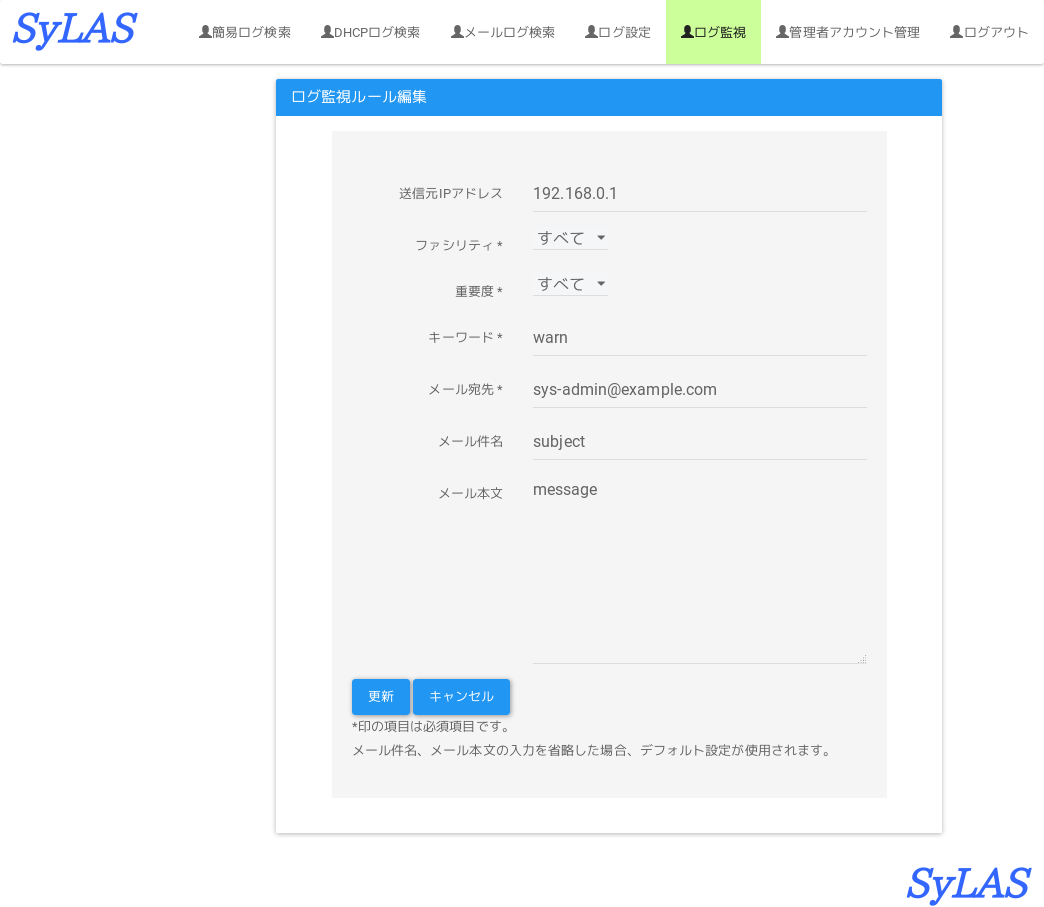Image resolution: width=1044 pixels, height=907 pixels.
Task: Click the person icon beside 簡易ログ検索
Action: (205, 31)
